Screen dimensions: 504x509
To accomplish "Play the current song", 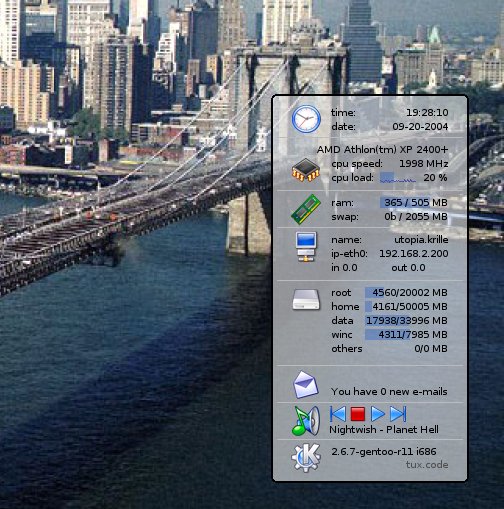I will pyautogui.click(x=378, y=414).
